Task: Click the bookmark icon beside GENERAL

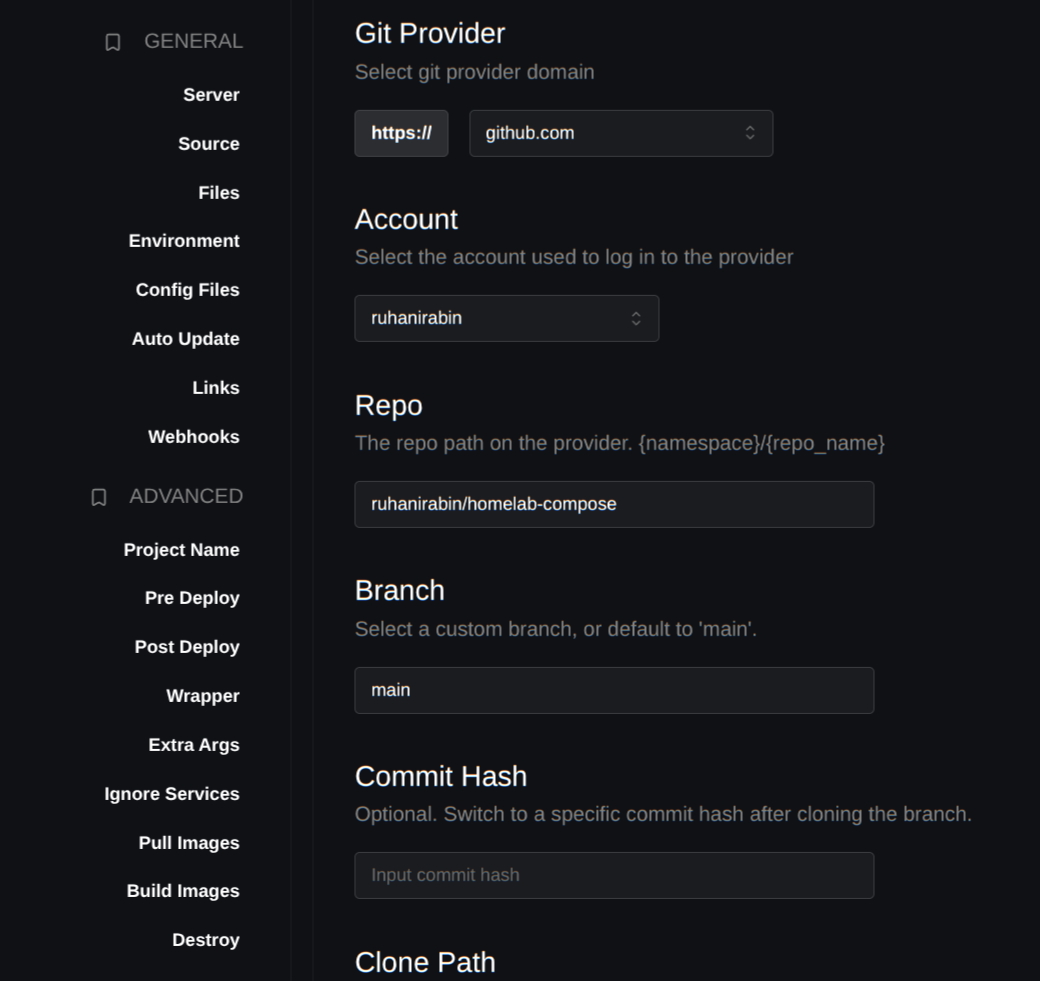Action: [x=113, y=42]
